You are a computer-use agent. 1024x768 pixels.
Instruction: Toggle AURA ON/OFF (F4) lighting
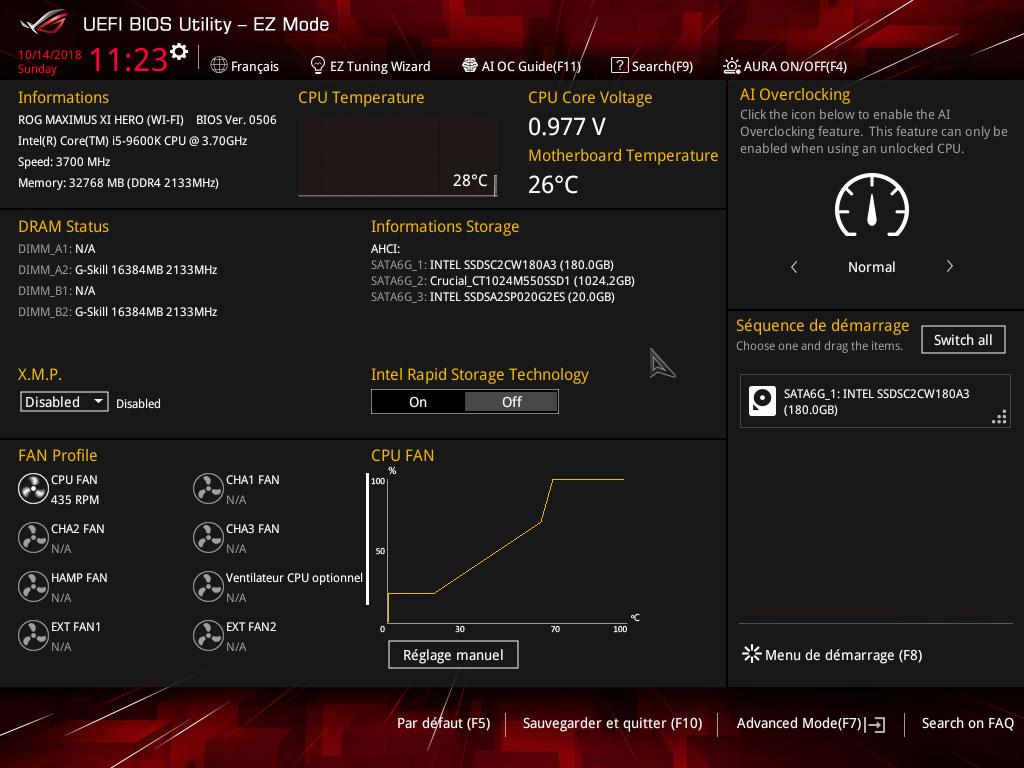784,66
